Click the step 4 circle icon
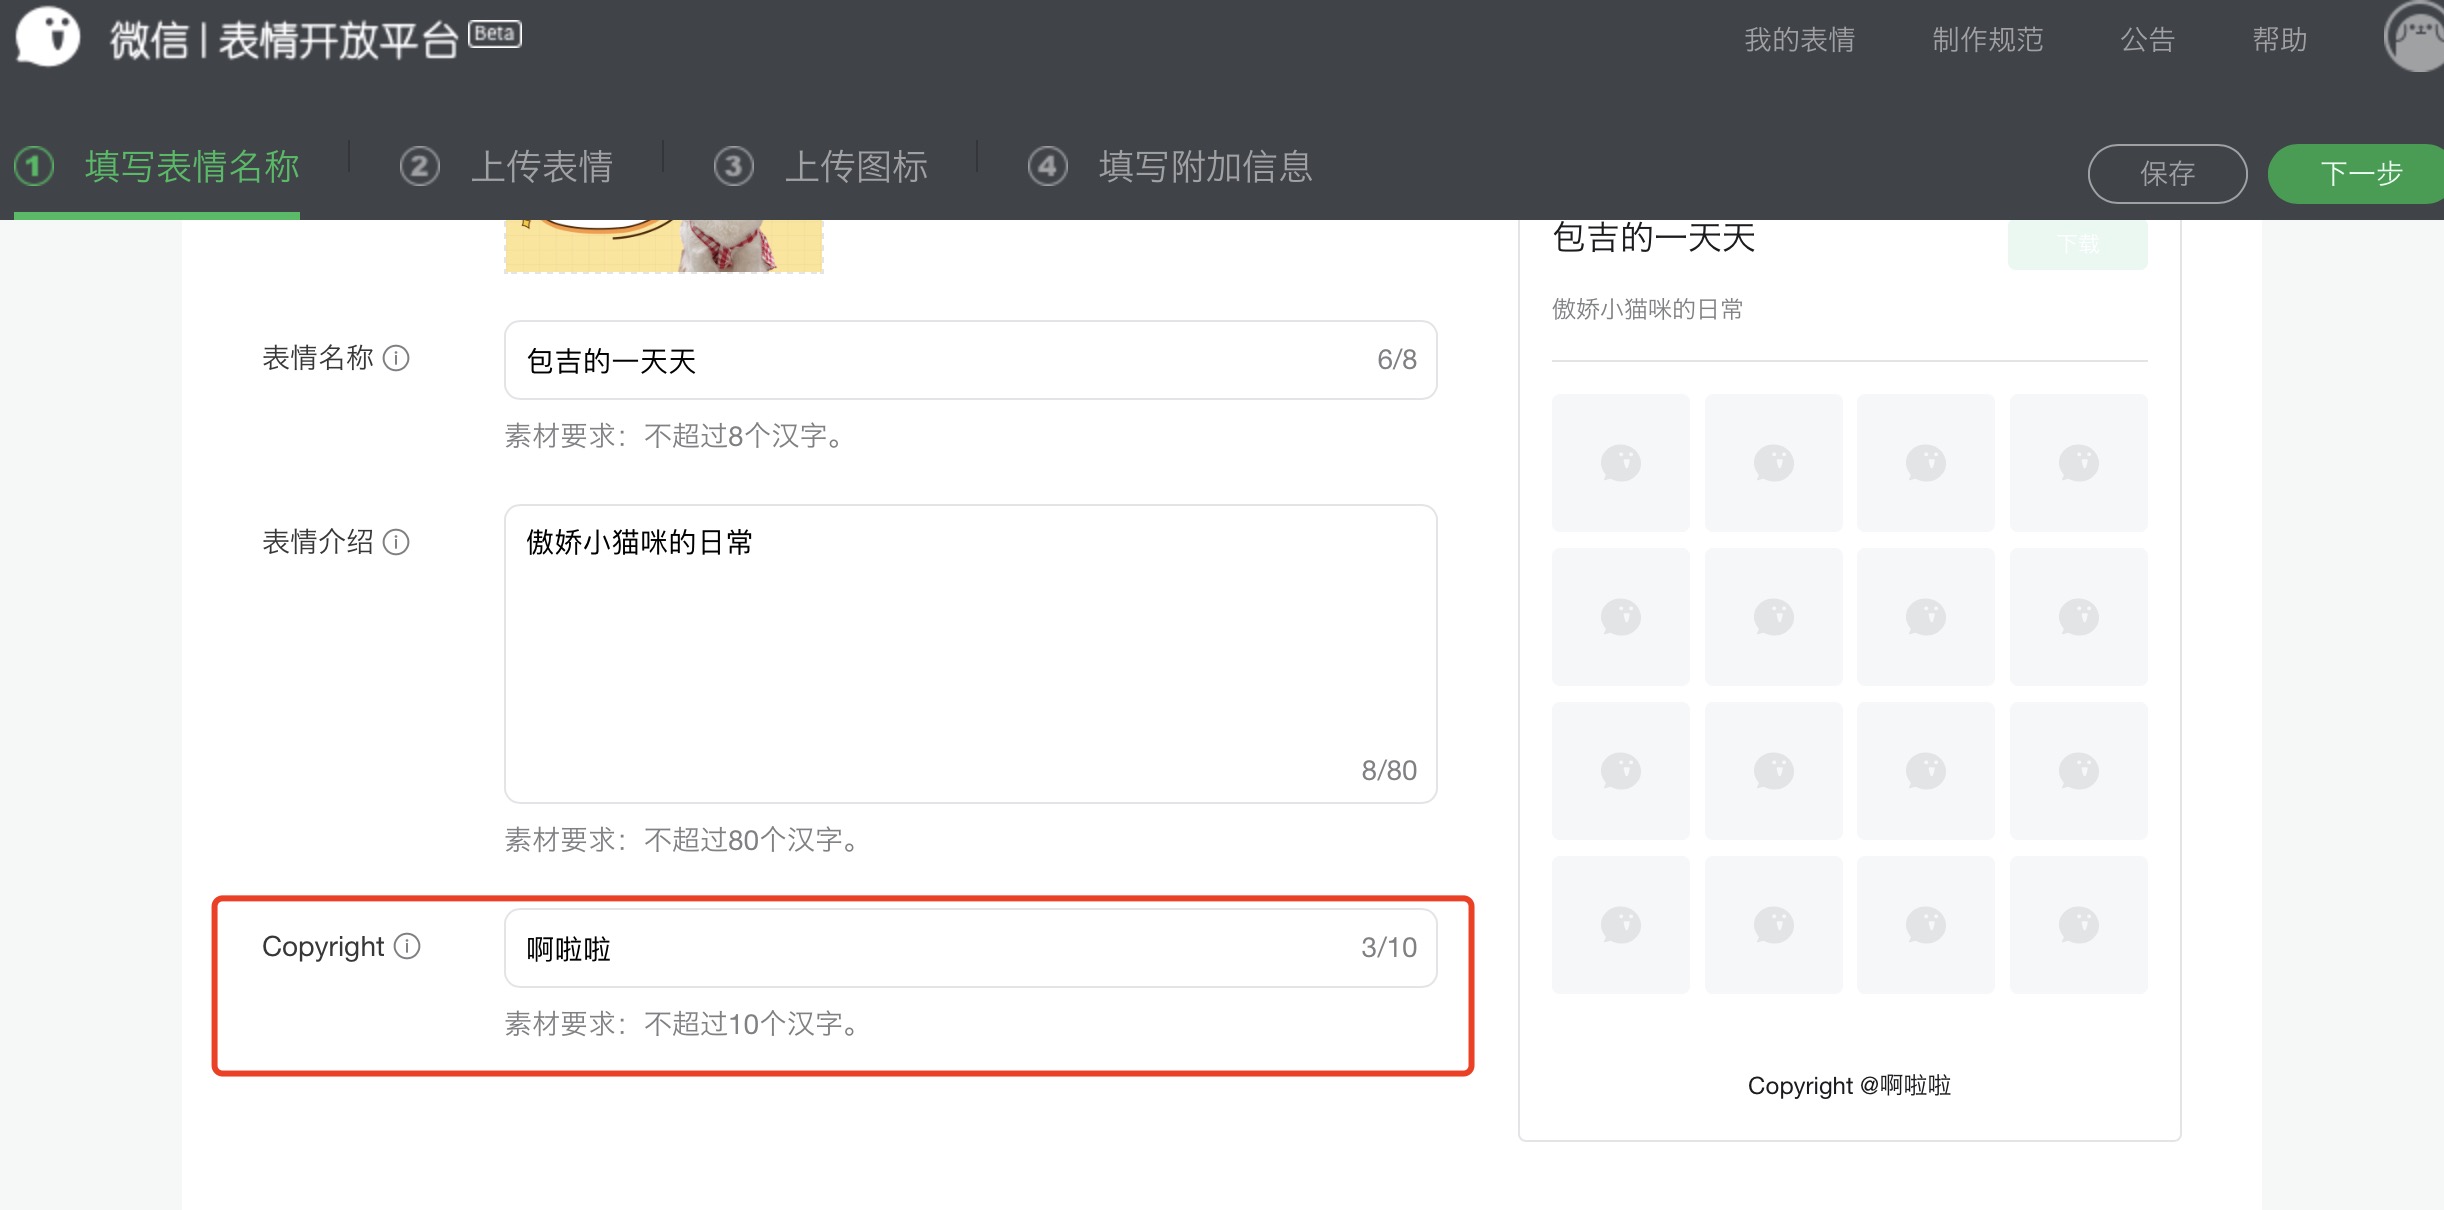2444x1210 pixels. (1047, 166)
